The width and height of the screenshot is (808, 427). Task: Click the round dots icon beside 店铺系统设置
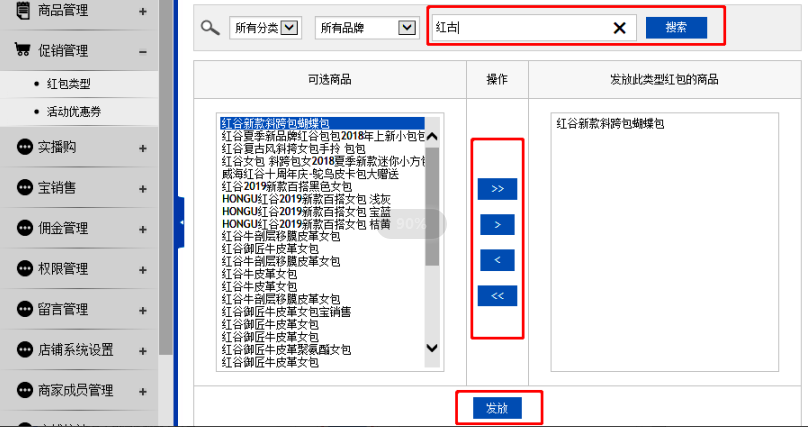(x=25, y=350)
